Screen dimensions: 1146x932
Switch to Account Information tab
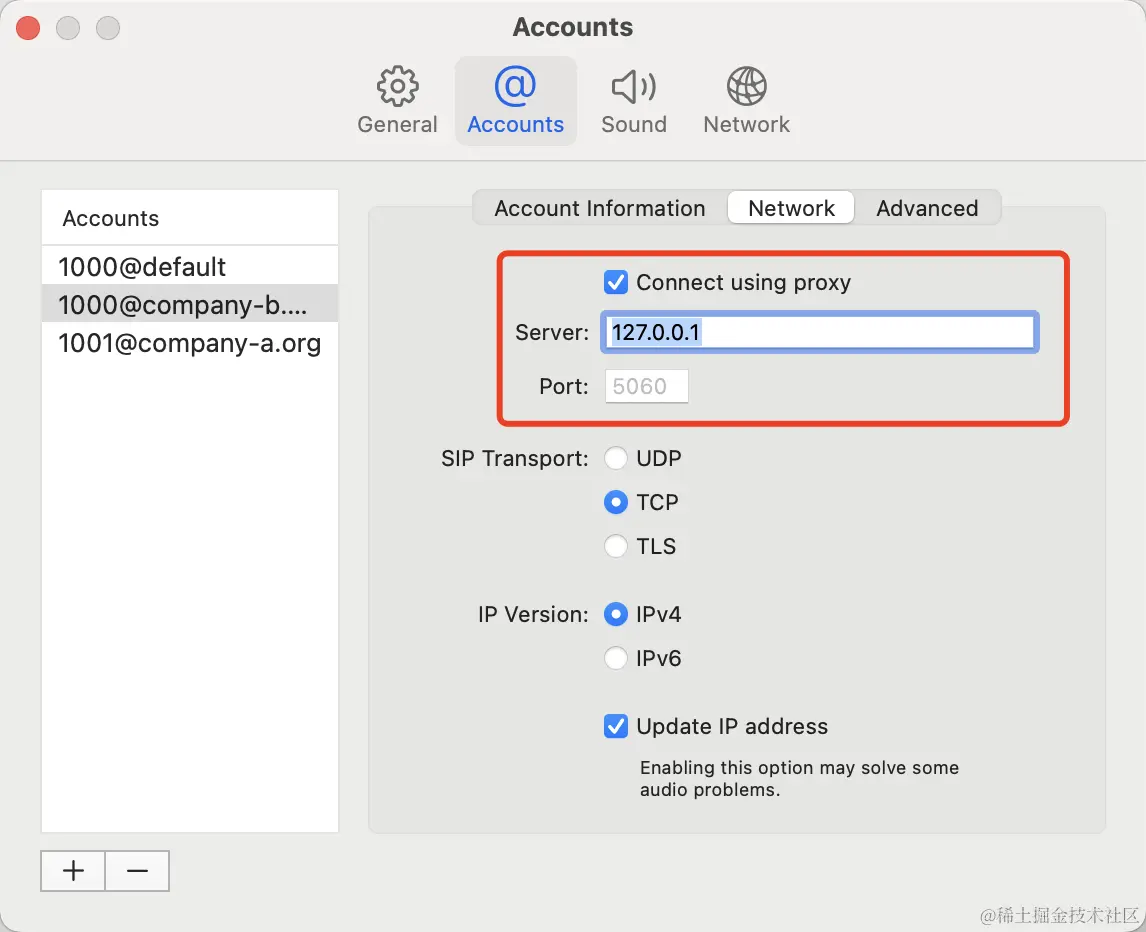pyautogui.click(x=599, y=208)
